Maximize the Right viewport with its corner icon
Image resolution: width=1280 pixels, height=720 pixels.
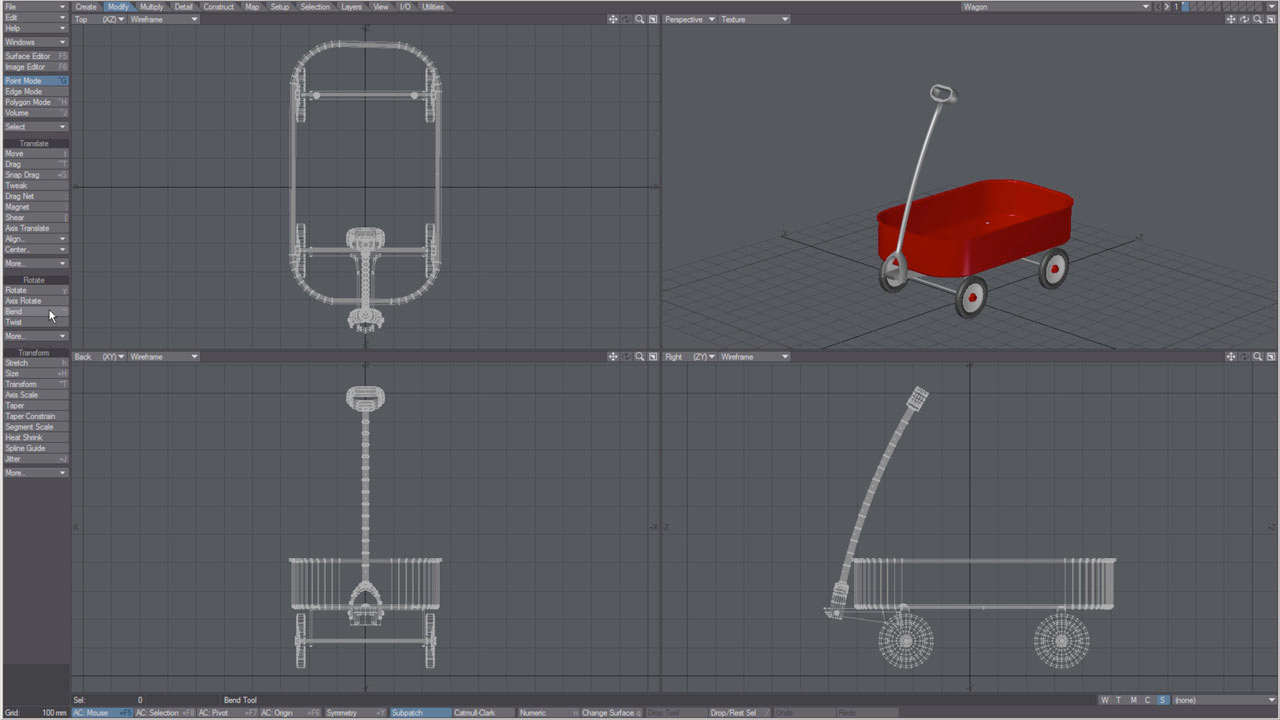1270,357
